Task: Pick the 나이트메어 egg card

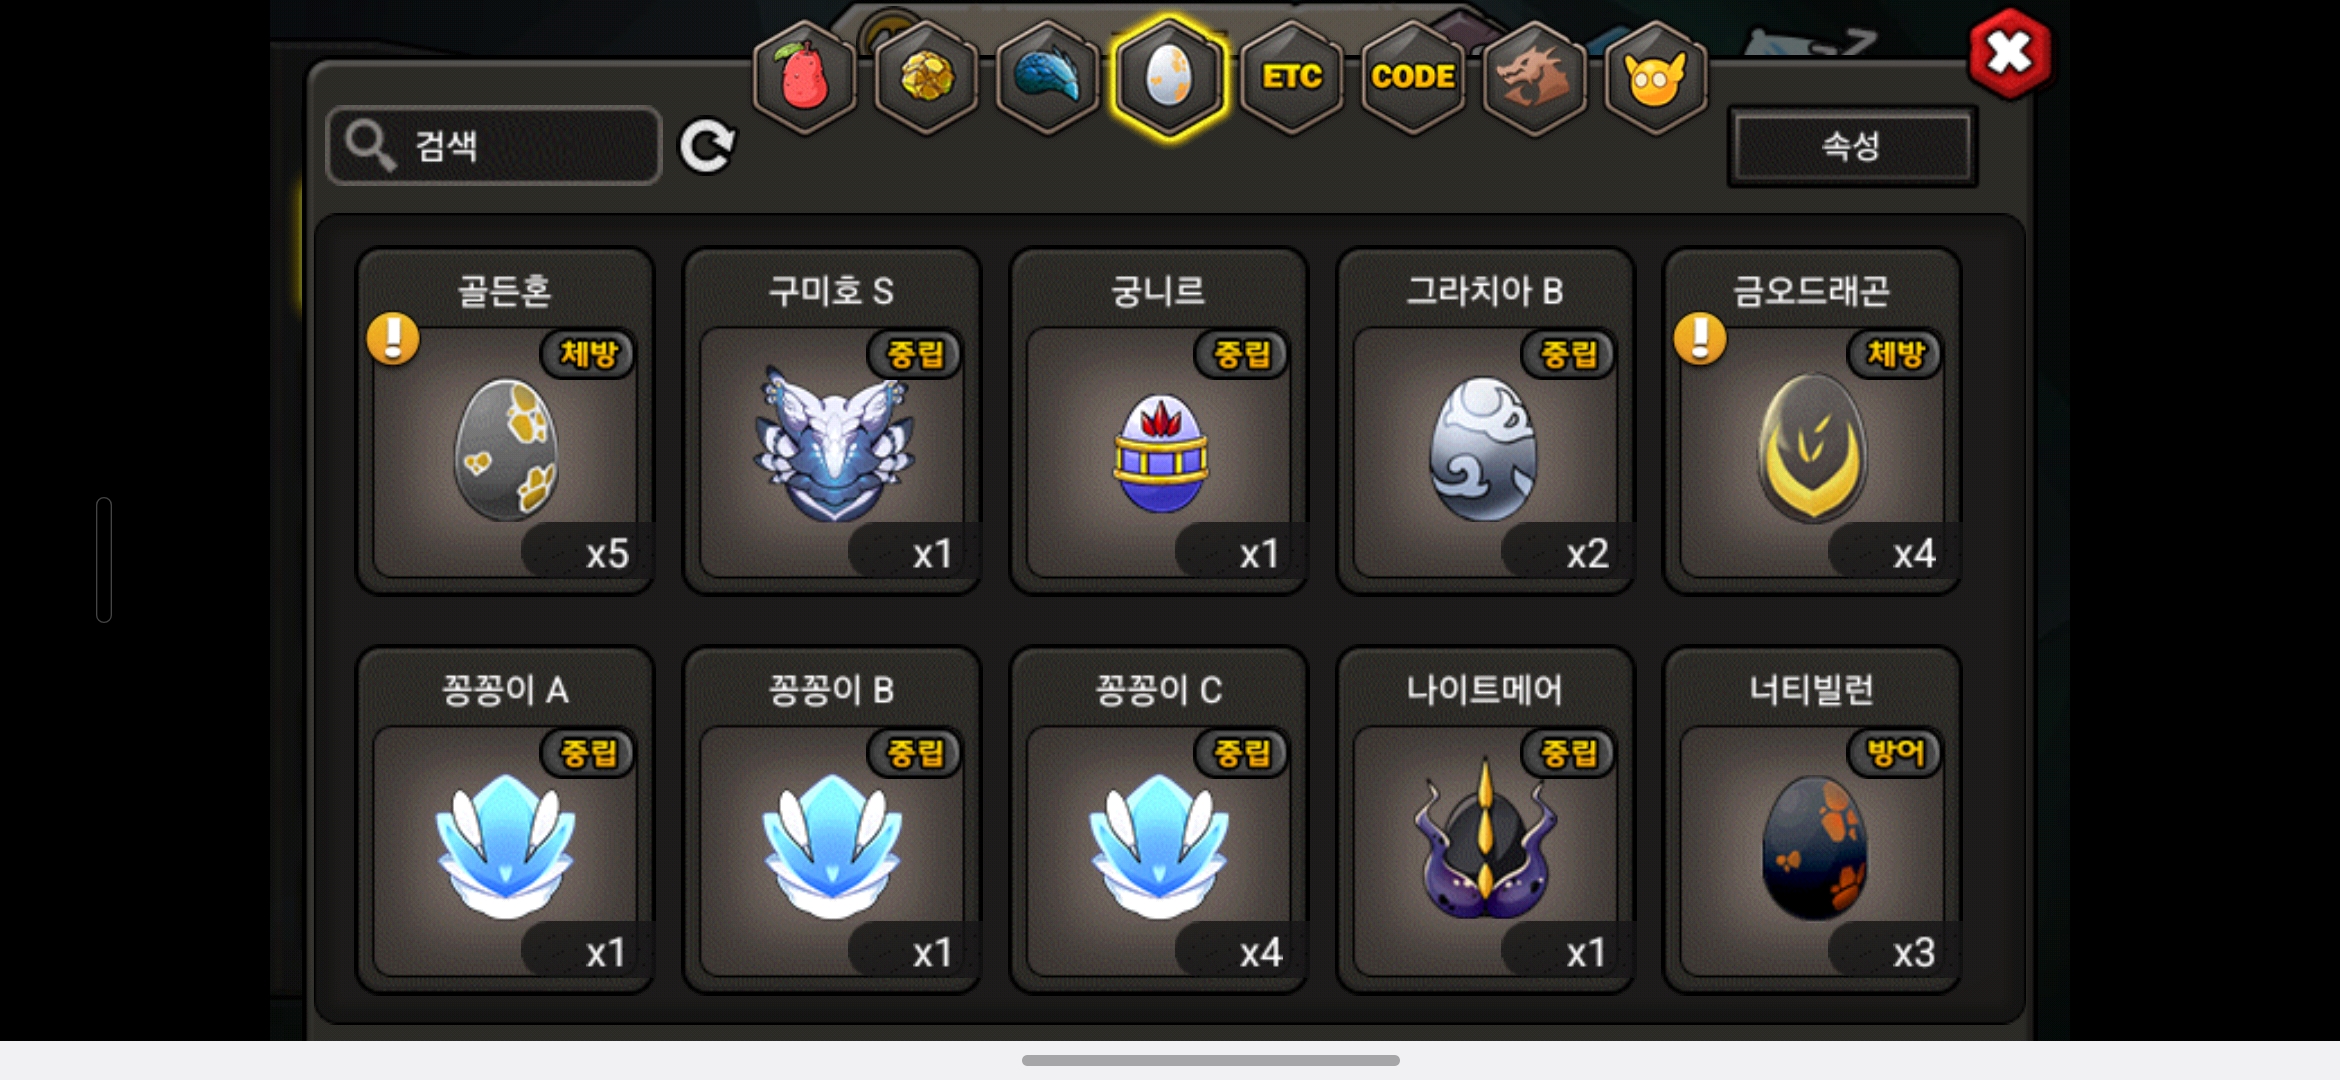Action: pyautogui.click(x=1485, y=820)
